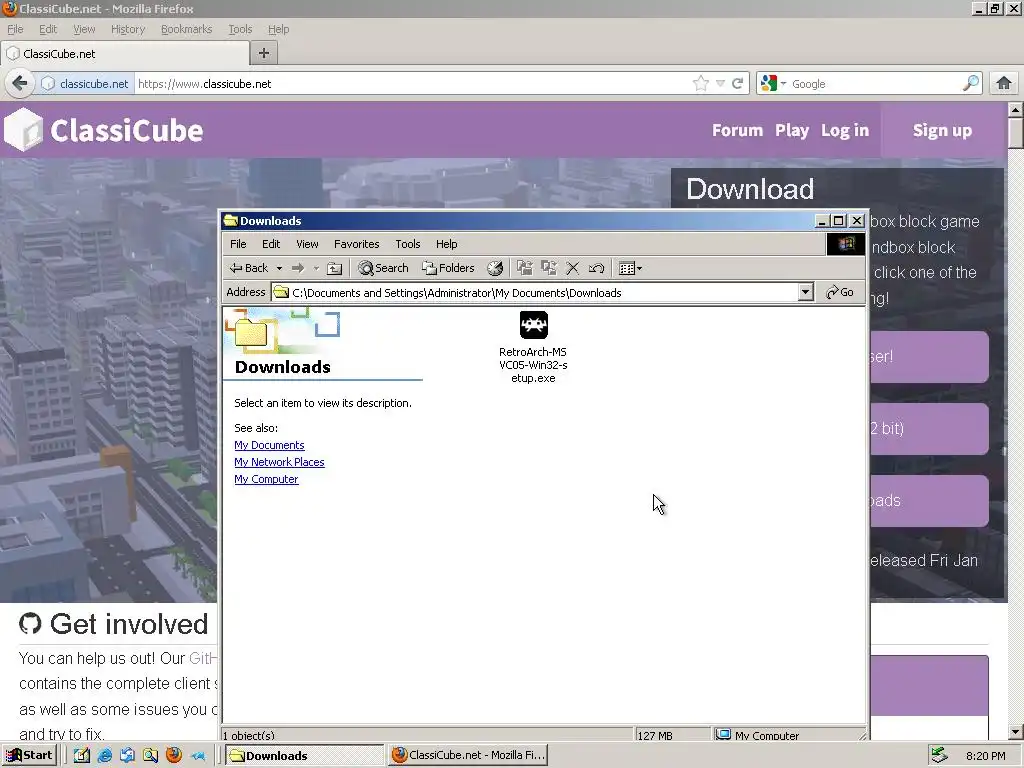Click the Firefox home icon
This screenshot has width=1024, height=768.
click(x=1004, y=83)
